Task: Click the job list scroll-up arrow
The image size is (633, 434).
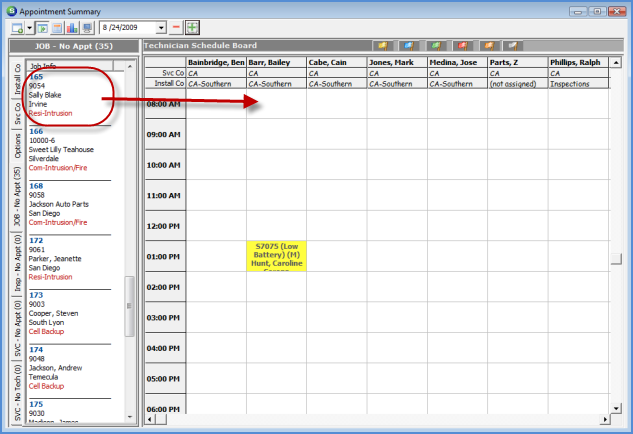Action: [130, 66]
